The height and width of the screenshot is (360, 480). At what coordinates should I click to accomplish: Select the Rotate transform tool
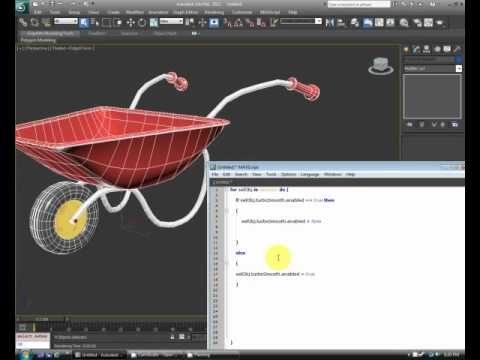pyautogui.click(x=142, y=23)
